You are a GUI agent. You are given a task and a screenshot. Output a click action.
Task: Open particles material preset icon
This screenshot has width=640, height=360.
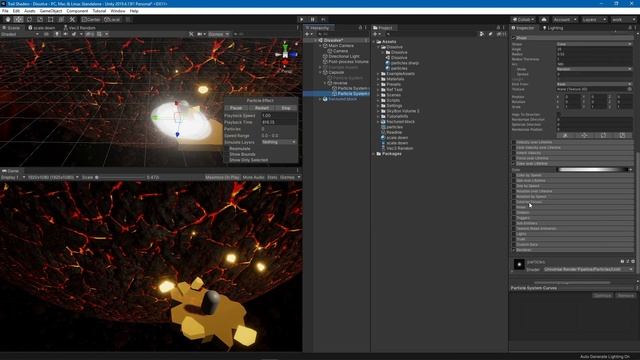pyautogui.click(x=628, y=261)
